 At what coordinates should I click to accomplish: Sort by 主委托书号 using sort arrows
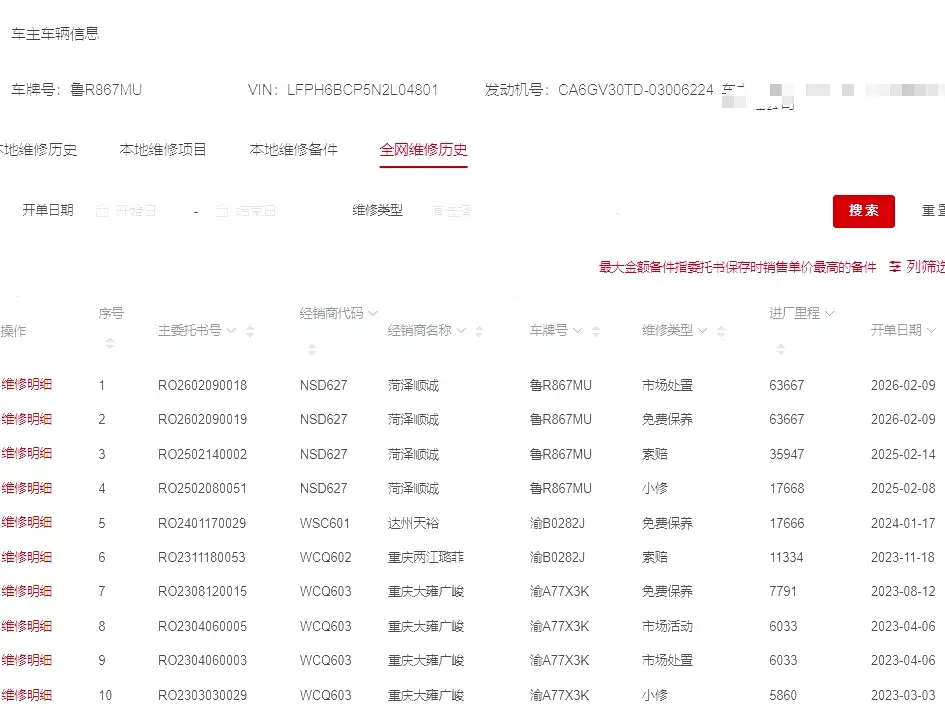(x=250, y=331)
